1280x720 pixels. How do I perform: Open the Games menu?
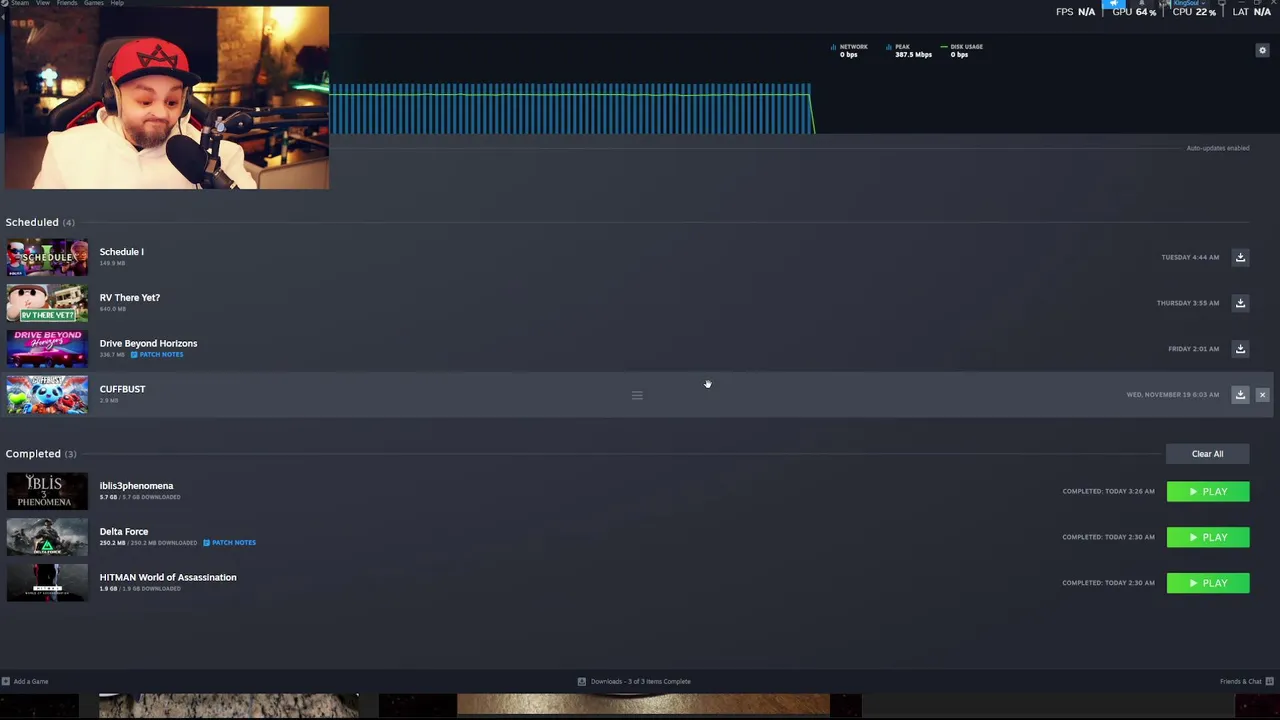[x=93, y=3]
